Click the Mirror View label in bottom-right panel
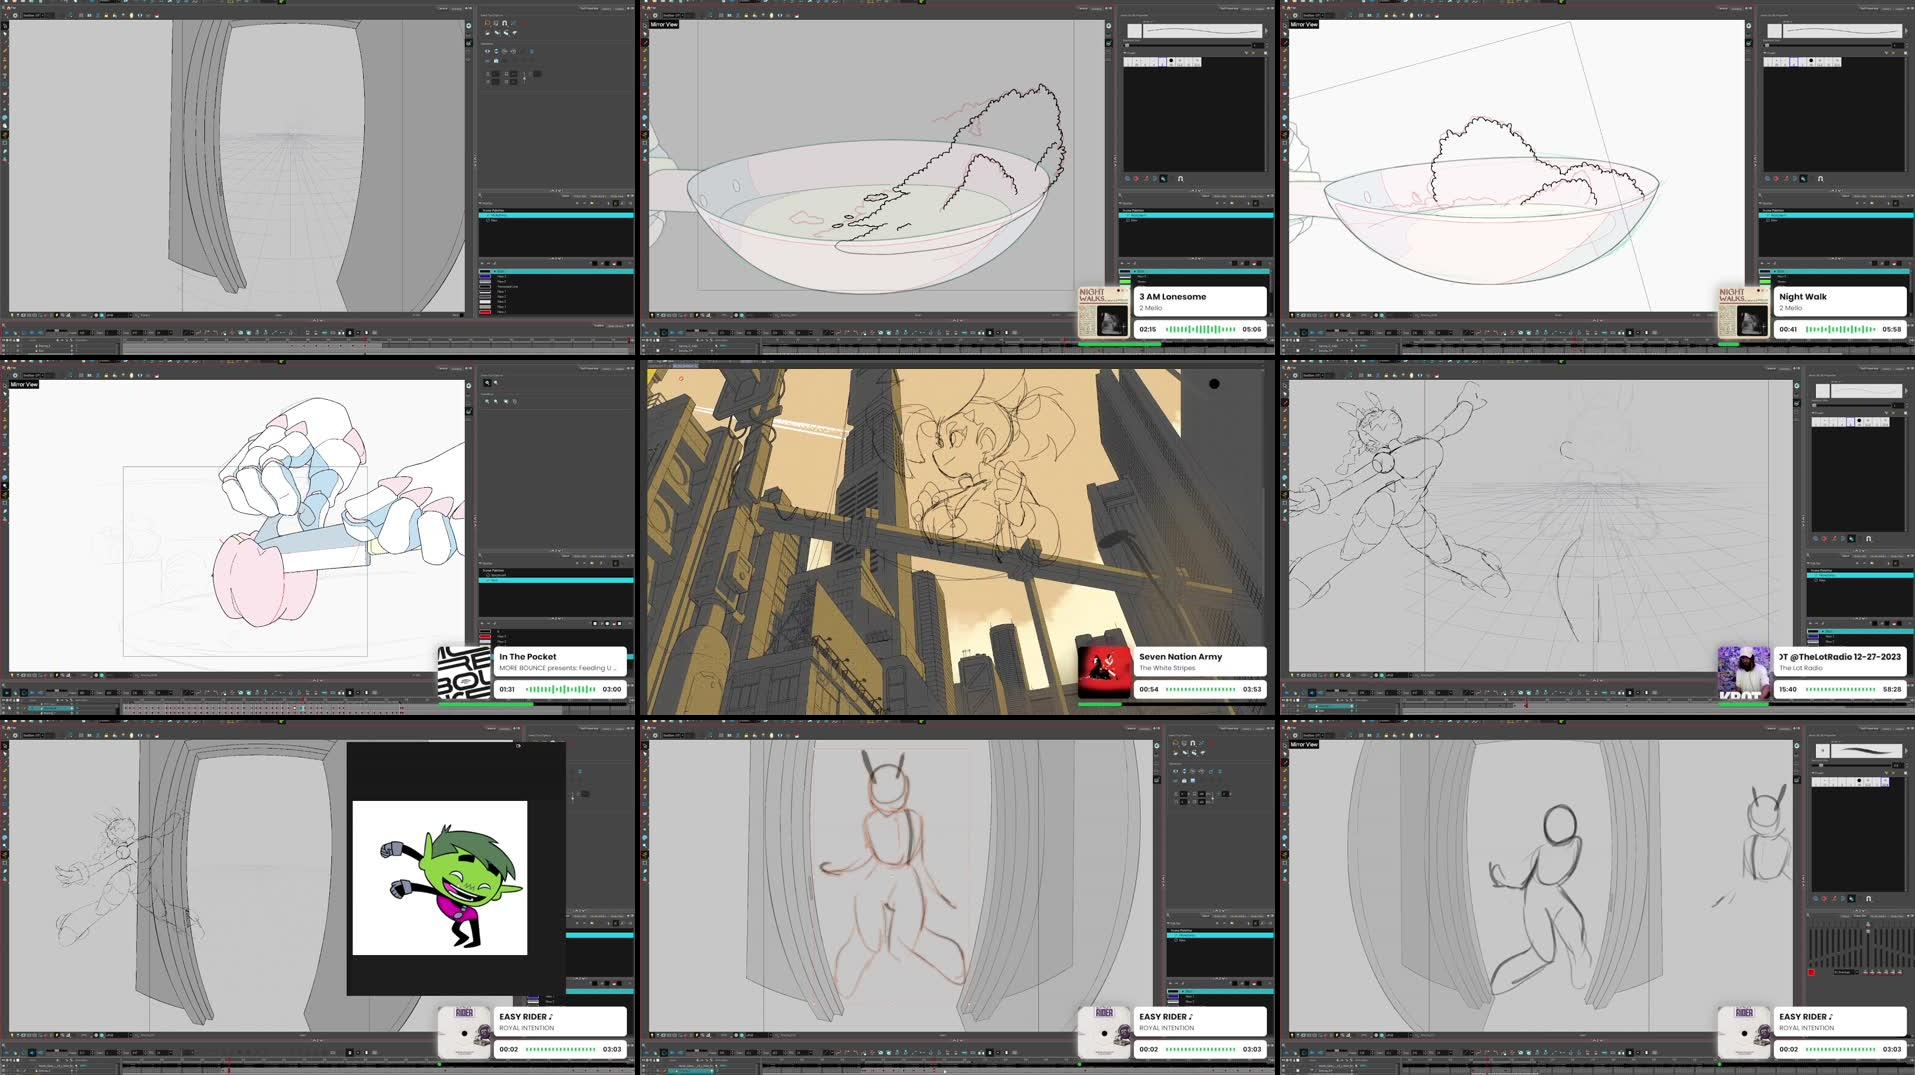This screenshot has height=1075, width=1915. 1304,744
